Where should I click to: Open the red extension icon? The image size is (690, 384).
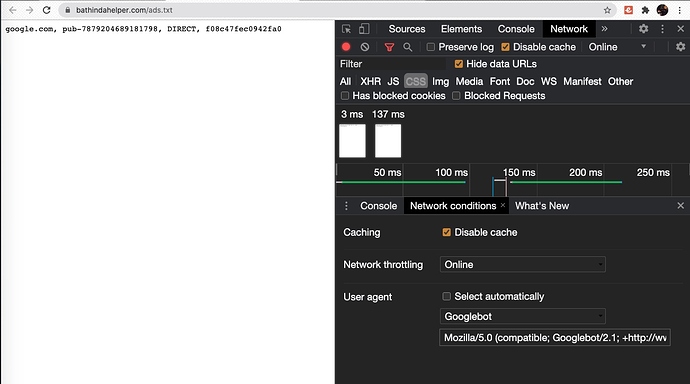628,10
